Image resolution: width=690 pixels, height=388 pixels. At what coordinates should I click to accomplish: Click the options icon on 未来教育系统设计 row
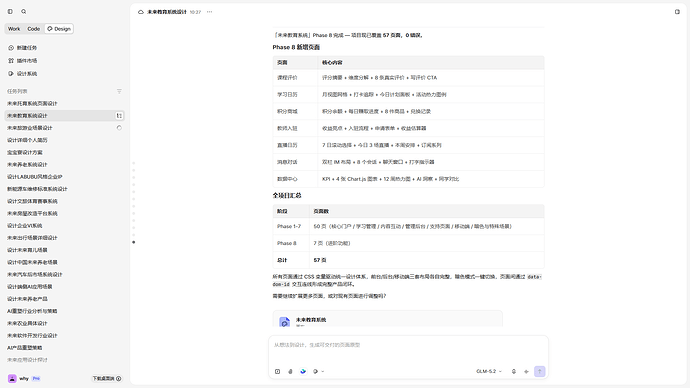119,115
